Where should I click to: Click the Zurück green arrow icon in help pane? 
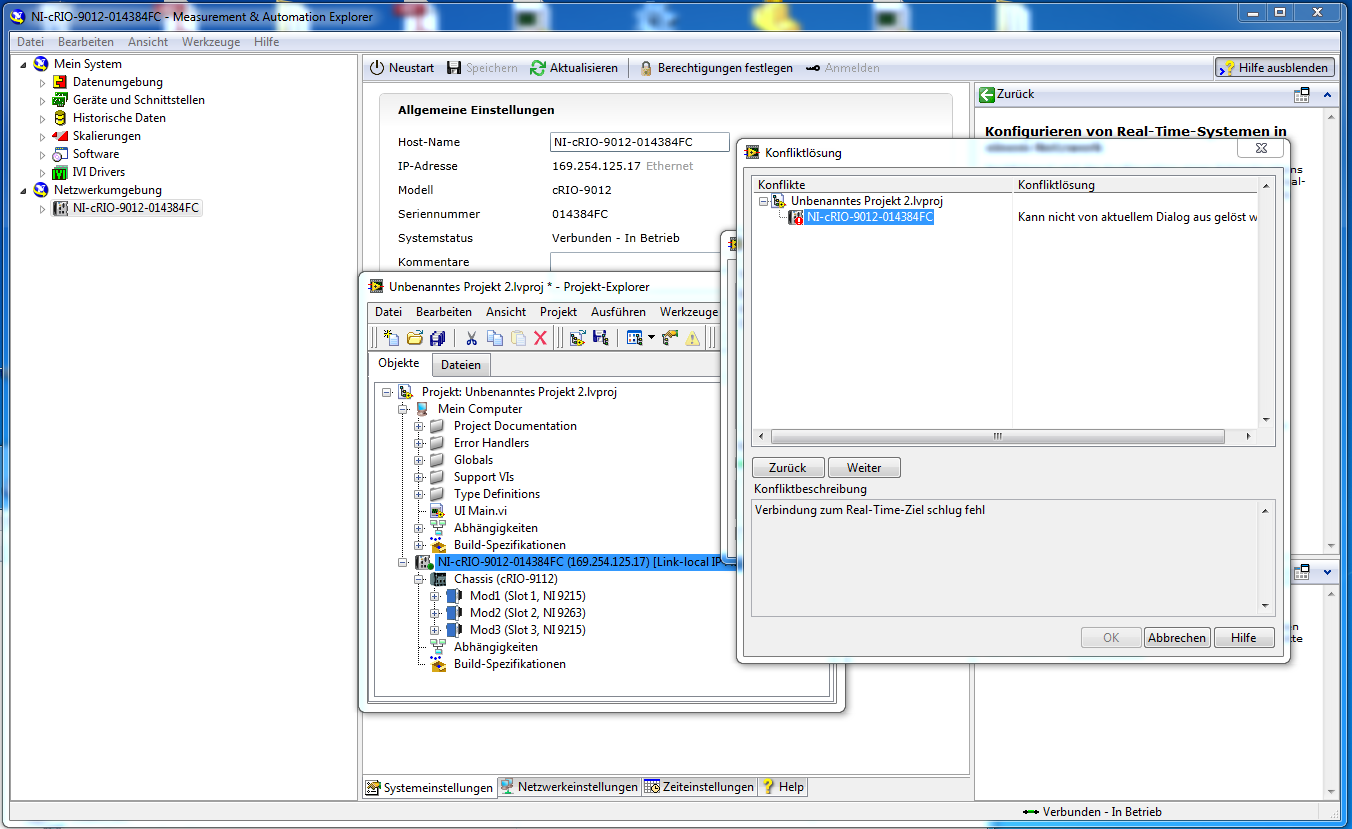[x=986, y=94]
